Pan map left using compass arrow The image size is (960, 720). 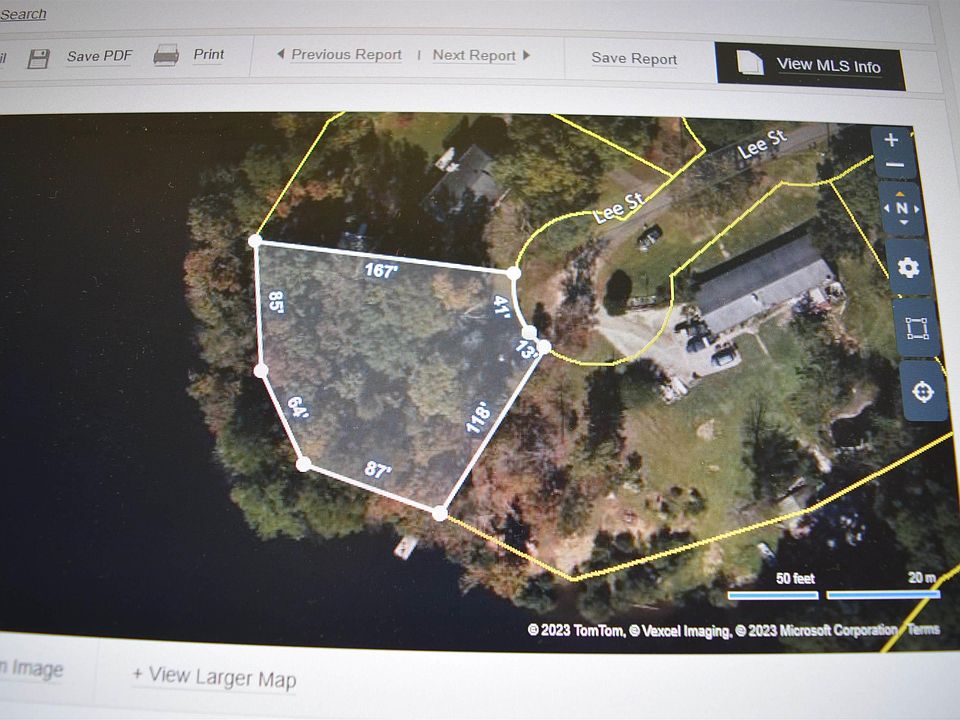(x=887, y=208)
